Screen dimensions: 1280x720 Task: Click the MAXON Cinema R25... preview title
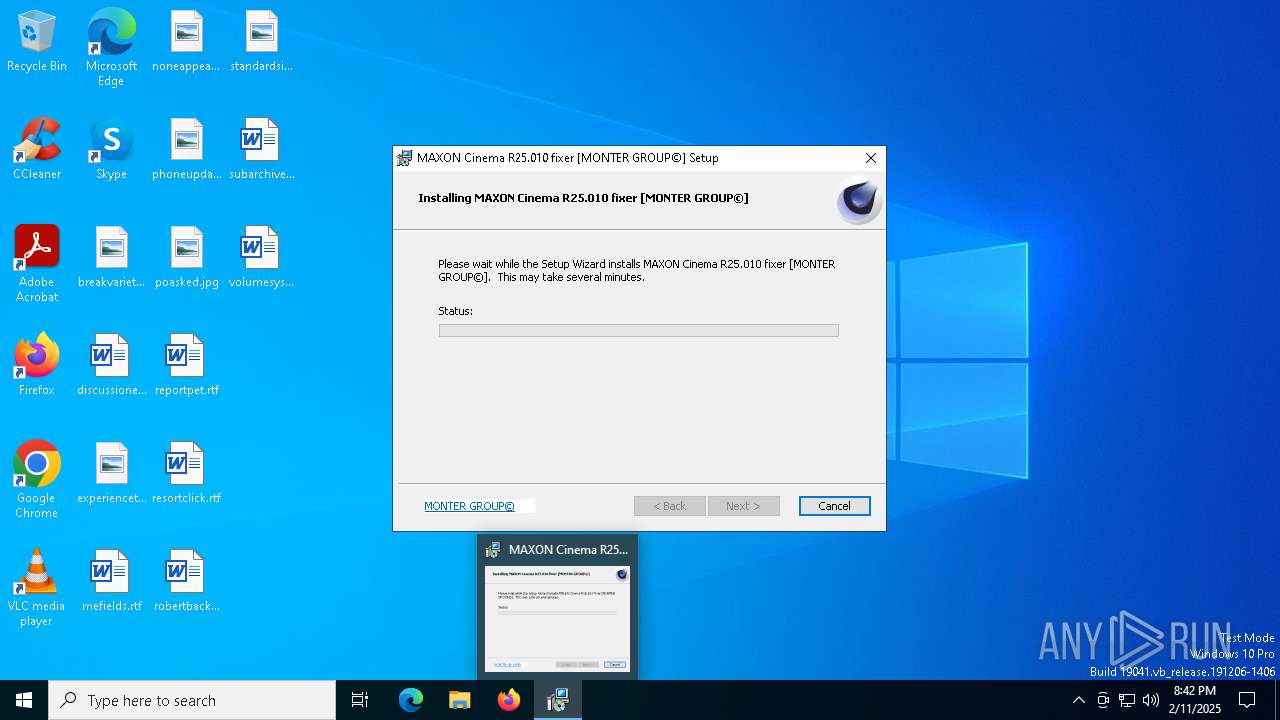pyautogui.click(x=568, y=549)
